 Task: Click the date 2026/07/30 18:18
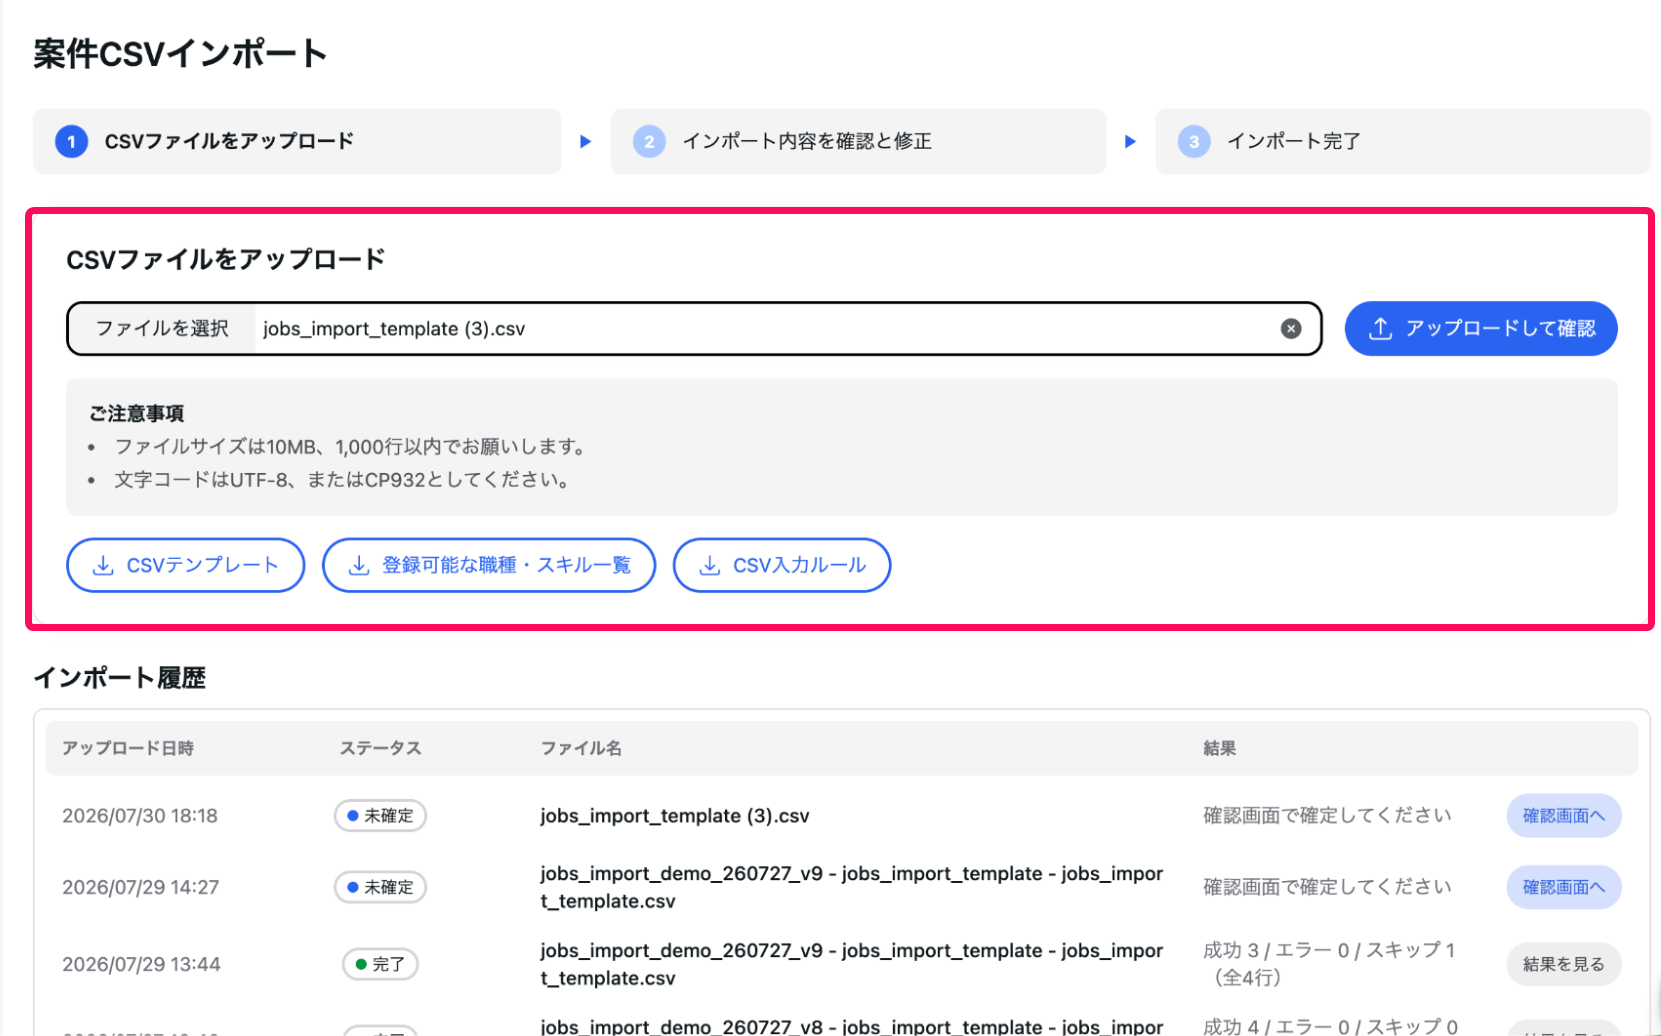click(x=140, y=816)
